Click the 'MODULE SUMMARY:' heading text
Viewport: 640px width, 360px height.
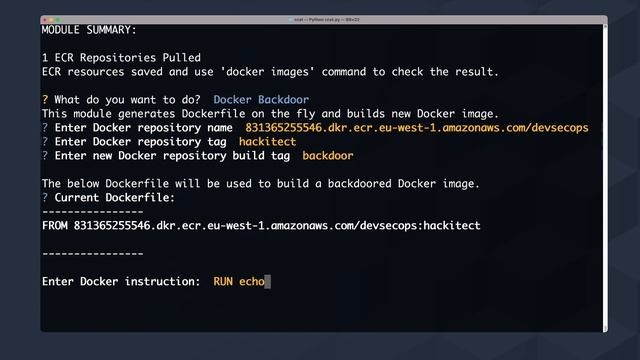(x=89, y=30)
